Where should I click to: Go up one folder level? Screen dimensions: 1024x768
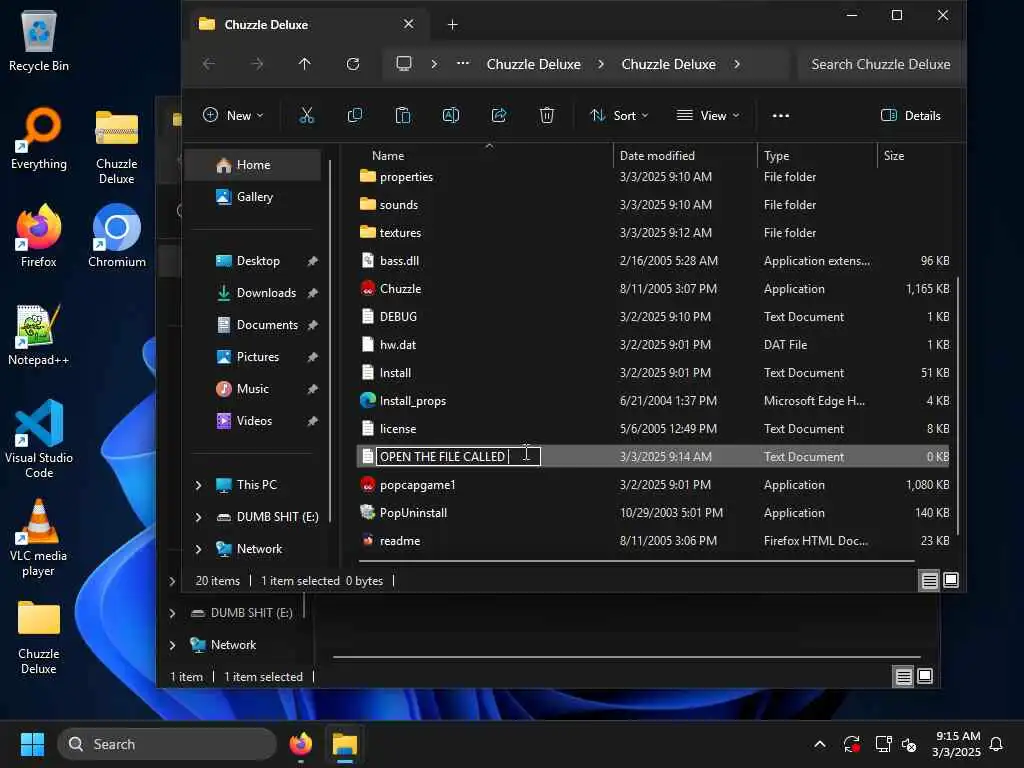tap(304, 64)
